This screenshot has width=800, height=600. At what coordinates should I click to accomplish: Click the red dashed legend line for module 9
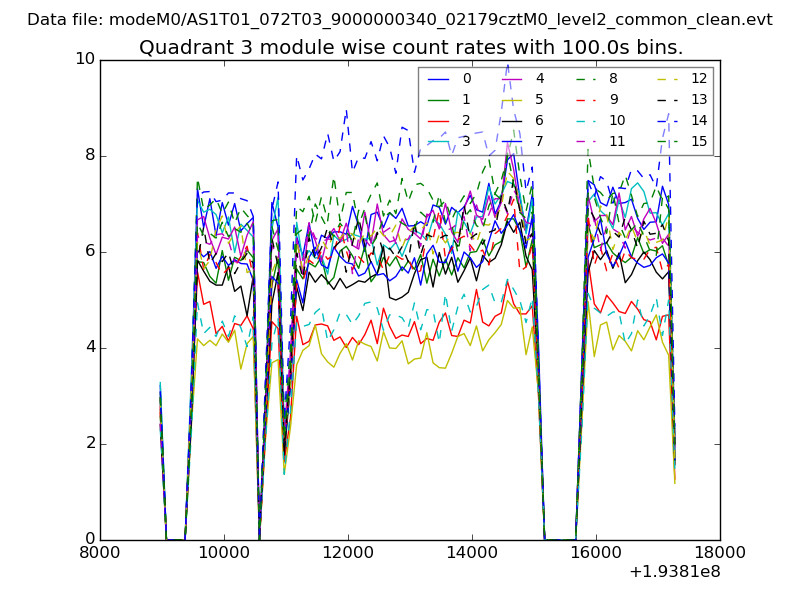pyautogui.click(x=587, y=99)
